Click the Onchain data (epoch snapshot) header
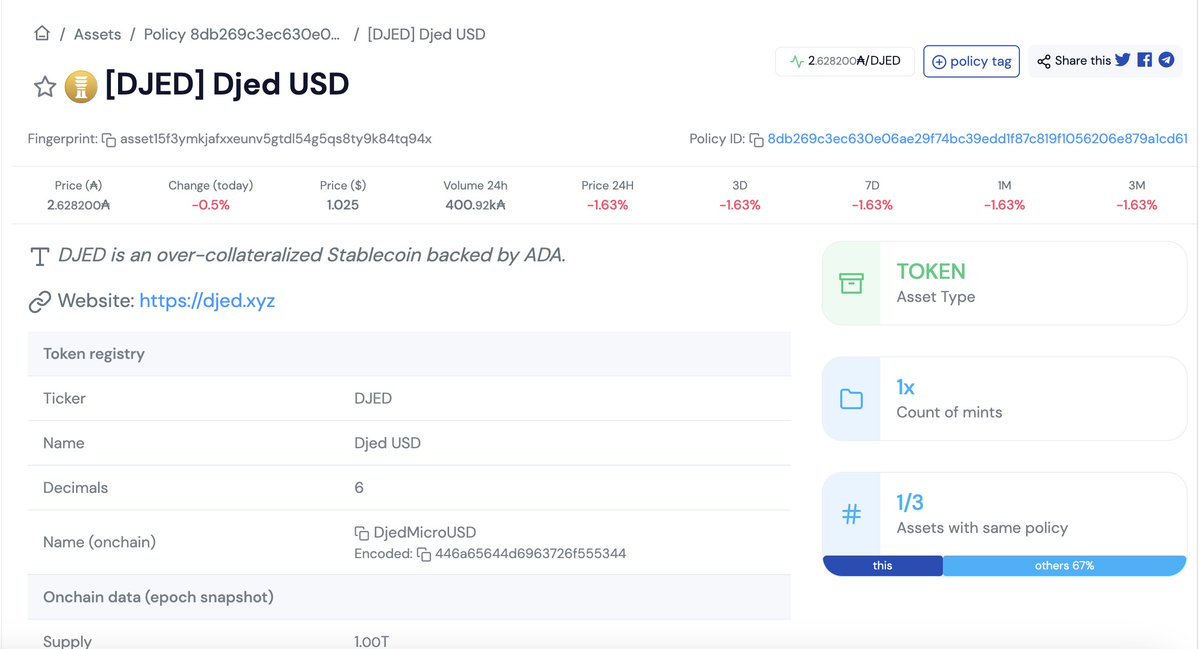Screen dimensions: 1199x649 [x=409, y=597]
